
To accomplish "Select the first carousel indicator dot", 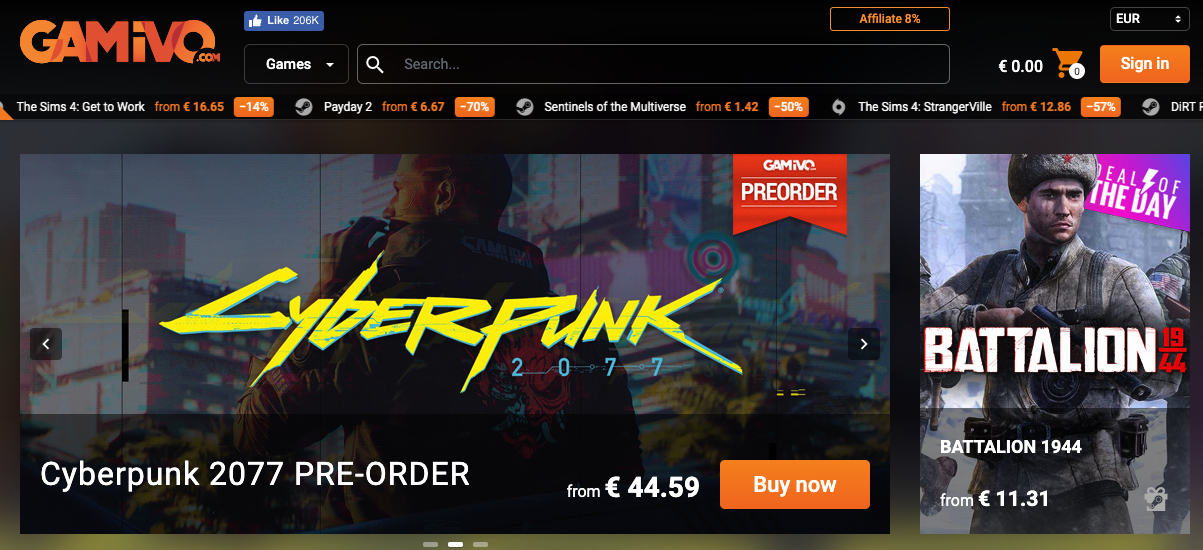I will (430, 544).
